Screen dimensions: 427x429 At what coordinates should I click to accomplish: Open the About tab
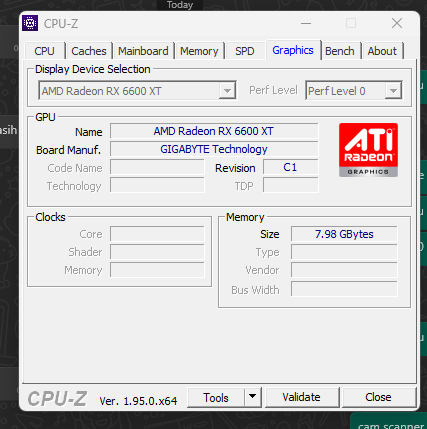(382, 51)
